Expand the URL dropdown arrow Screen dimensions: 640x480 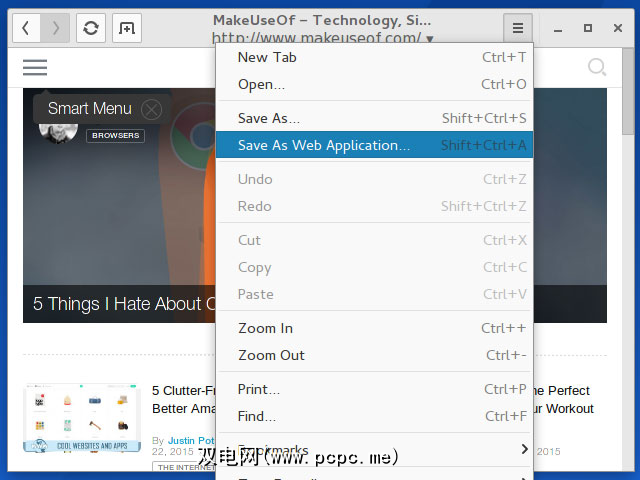pyautogui.click(x=429, y=39)
